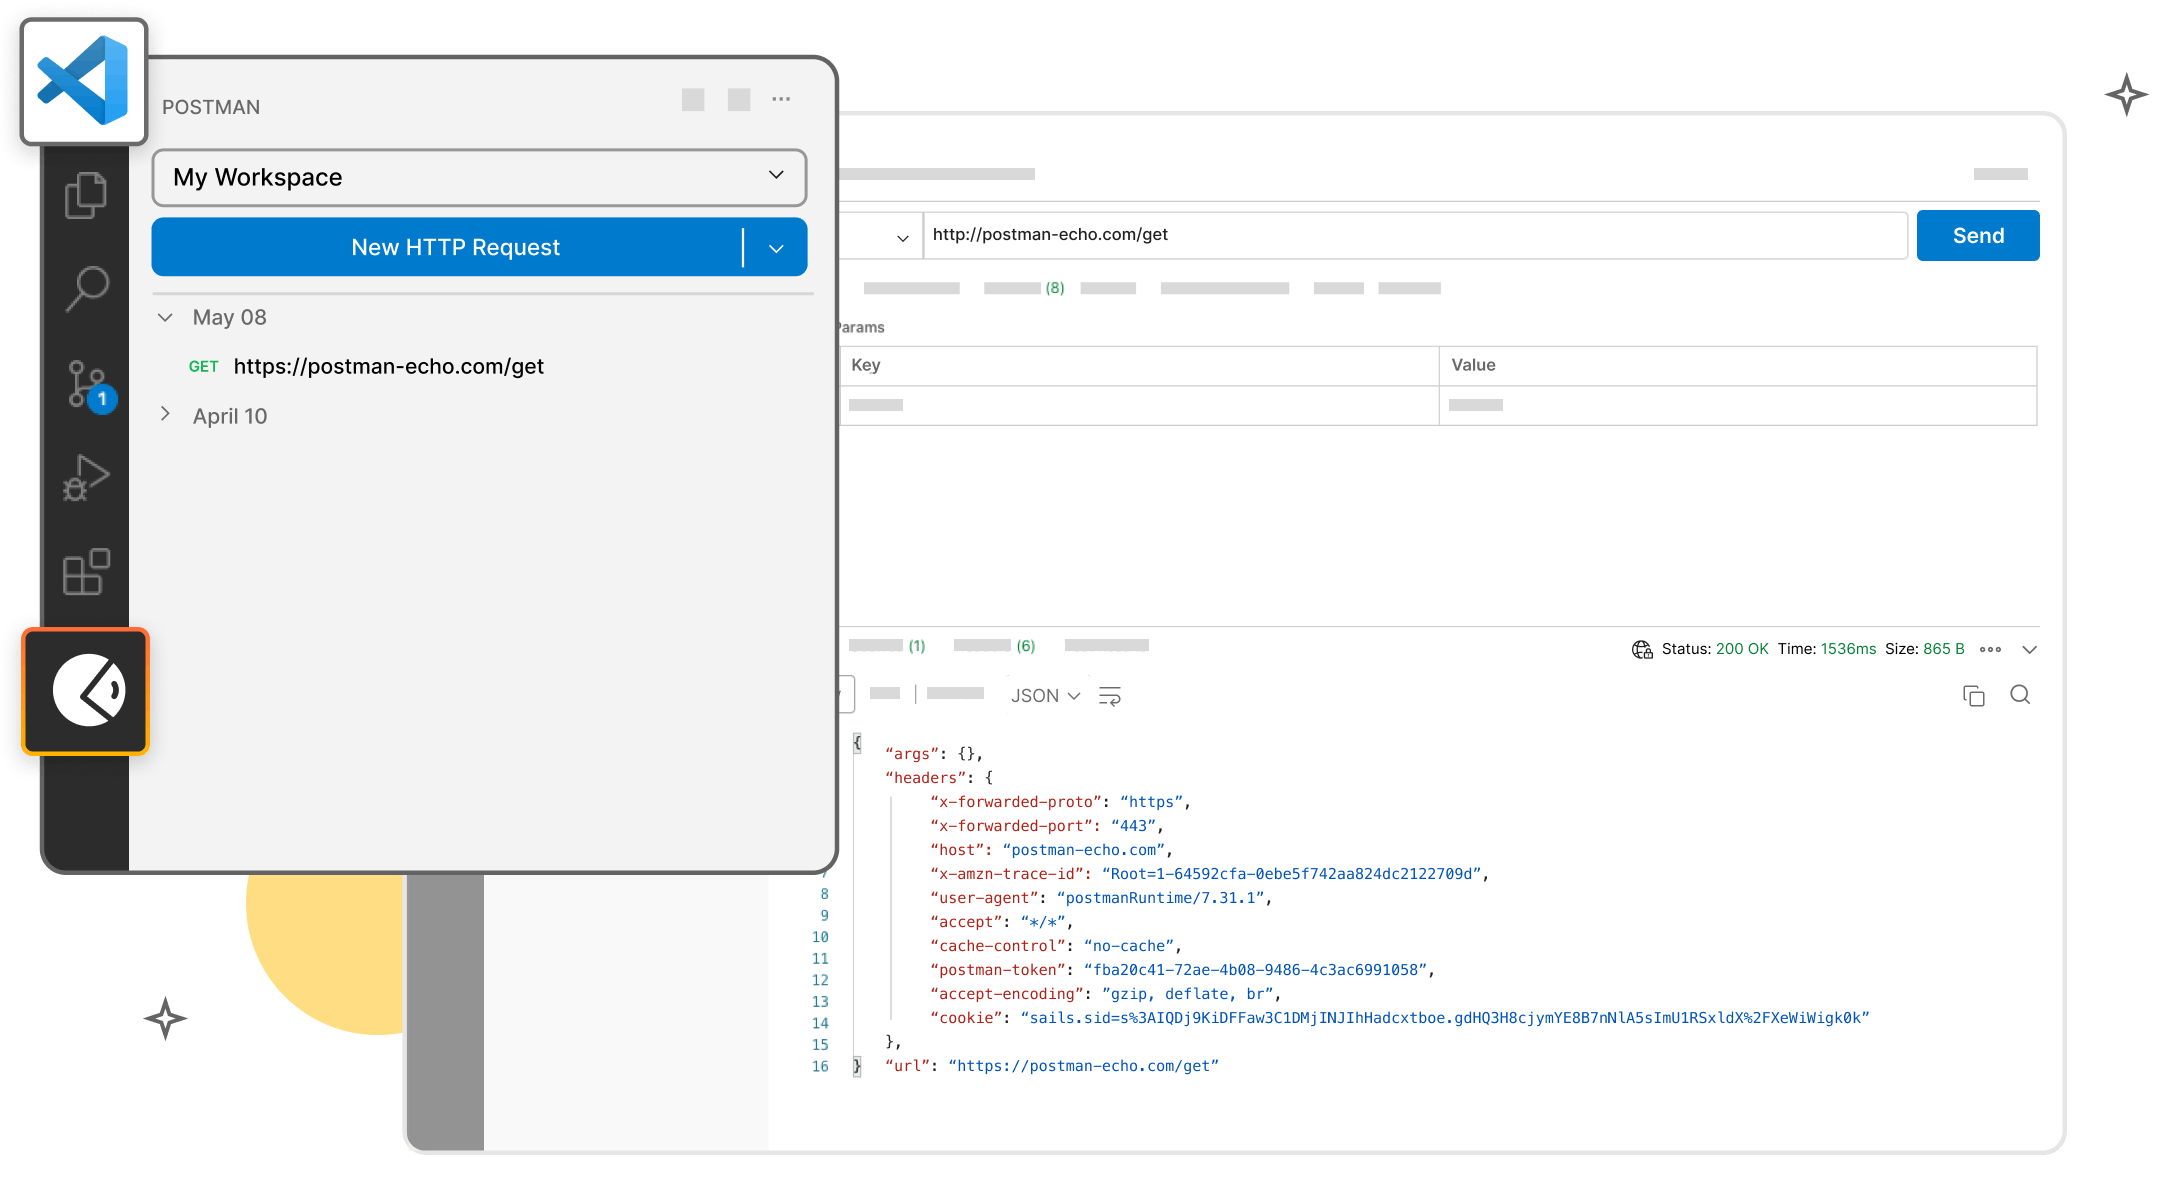This screenshot has height=1200, width=2160.
Task: Click the "url" line in response
Action: 1052,1066
